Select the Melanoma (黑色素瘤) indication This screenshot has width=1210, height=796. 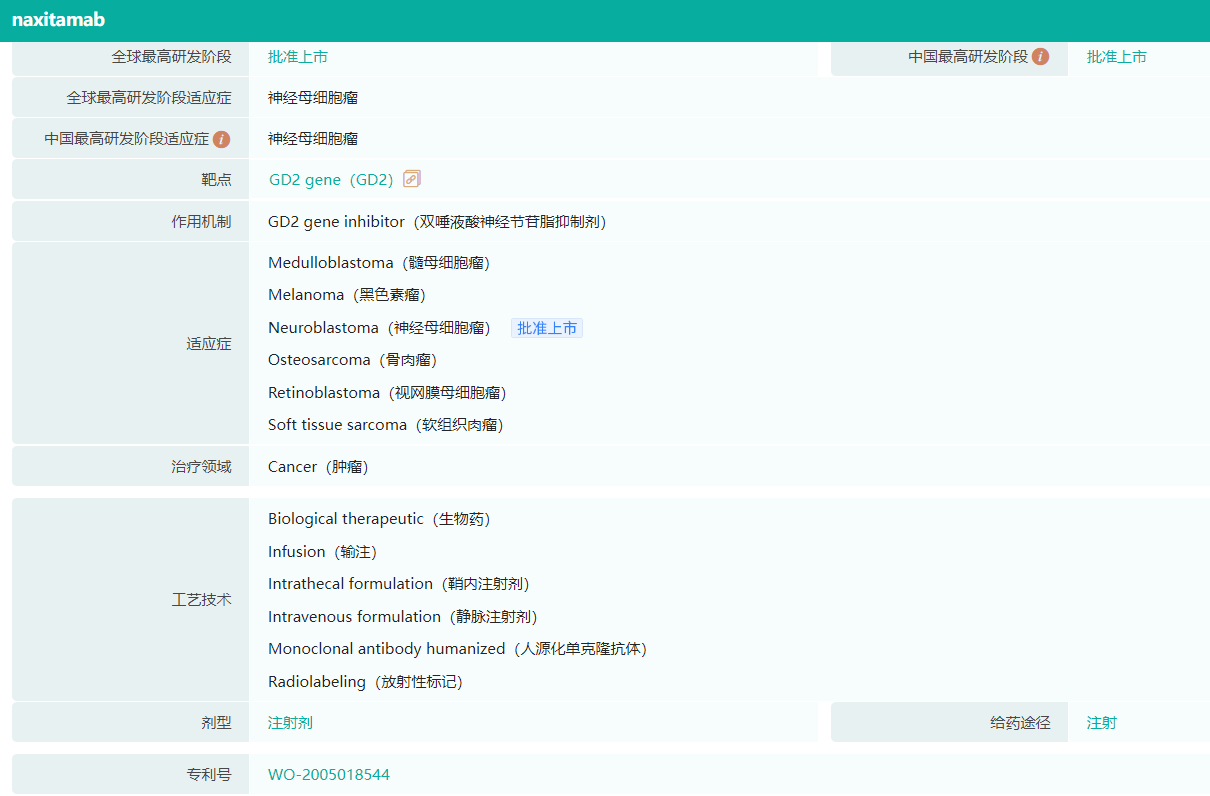click(x=347, y=295)
